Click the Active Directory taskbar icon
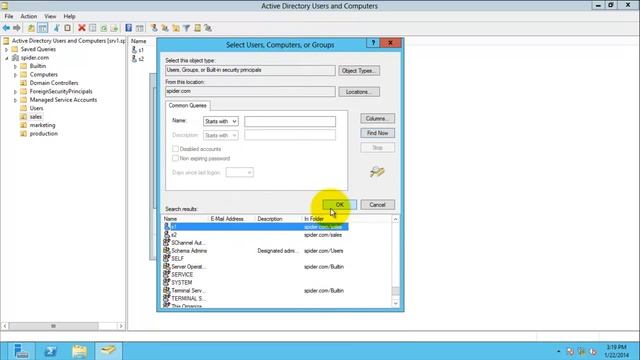Viewport: 640px width, 360px height. (109, 351)
